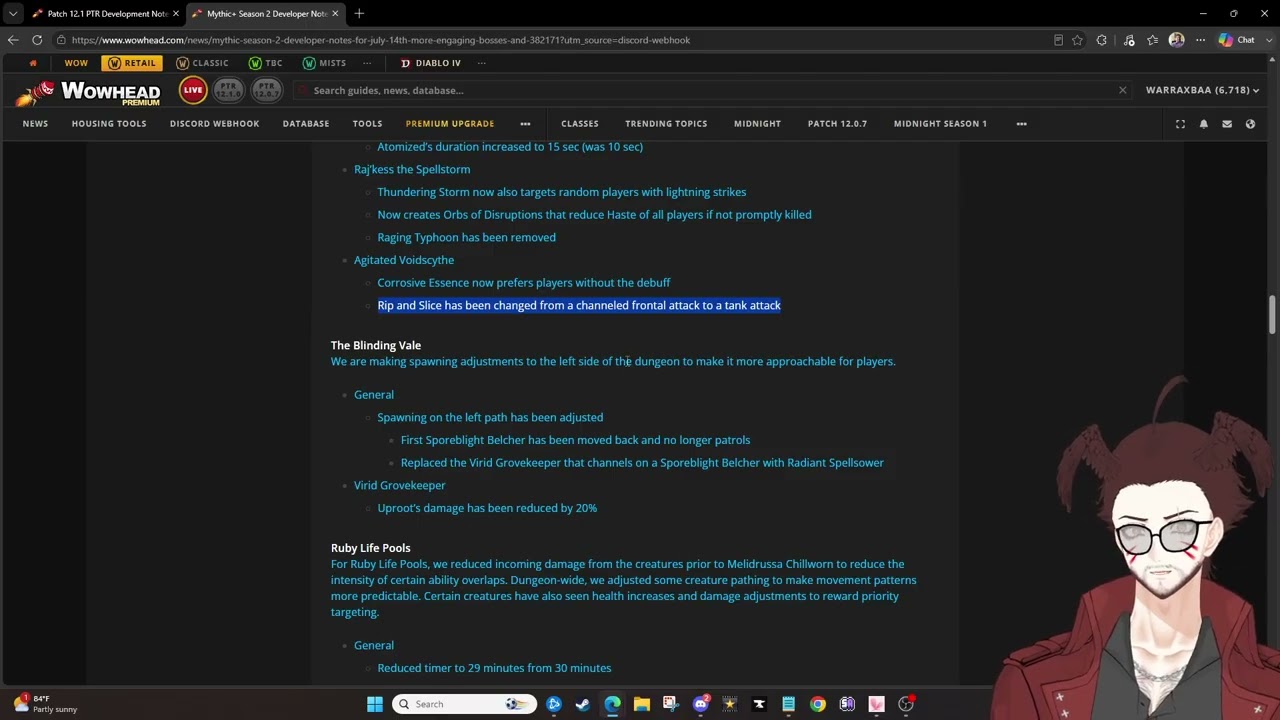Select the CLASSIC game version
Viewport: 1280px width, 720px height.
[202, 63]
